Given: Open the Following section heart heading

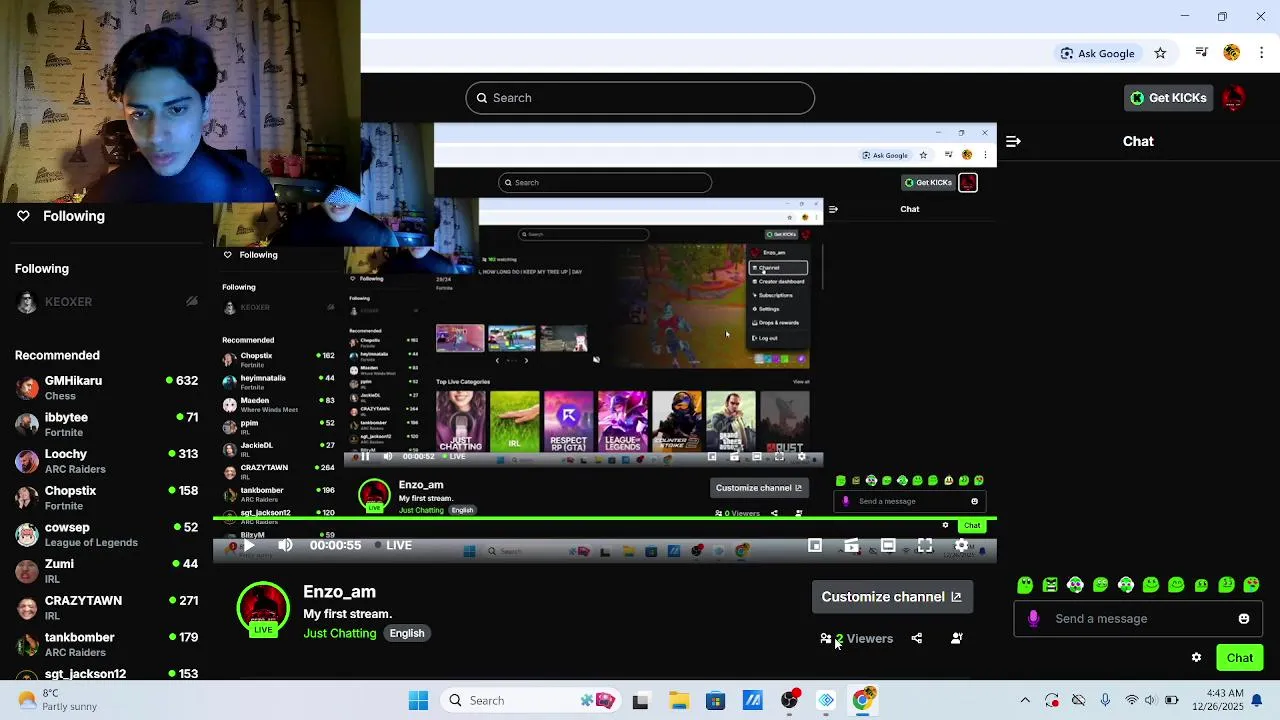Looking at the screenshot, I should pos(61,216).
